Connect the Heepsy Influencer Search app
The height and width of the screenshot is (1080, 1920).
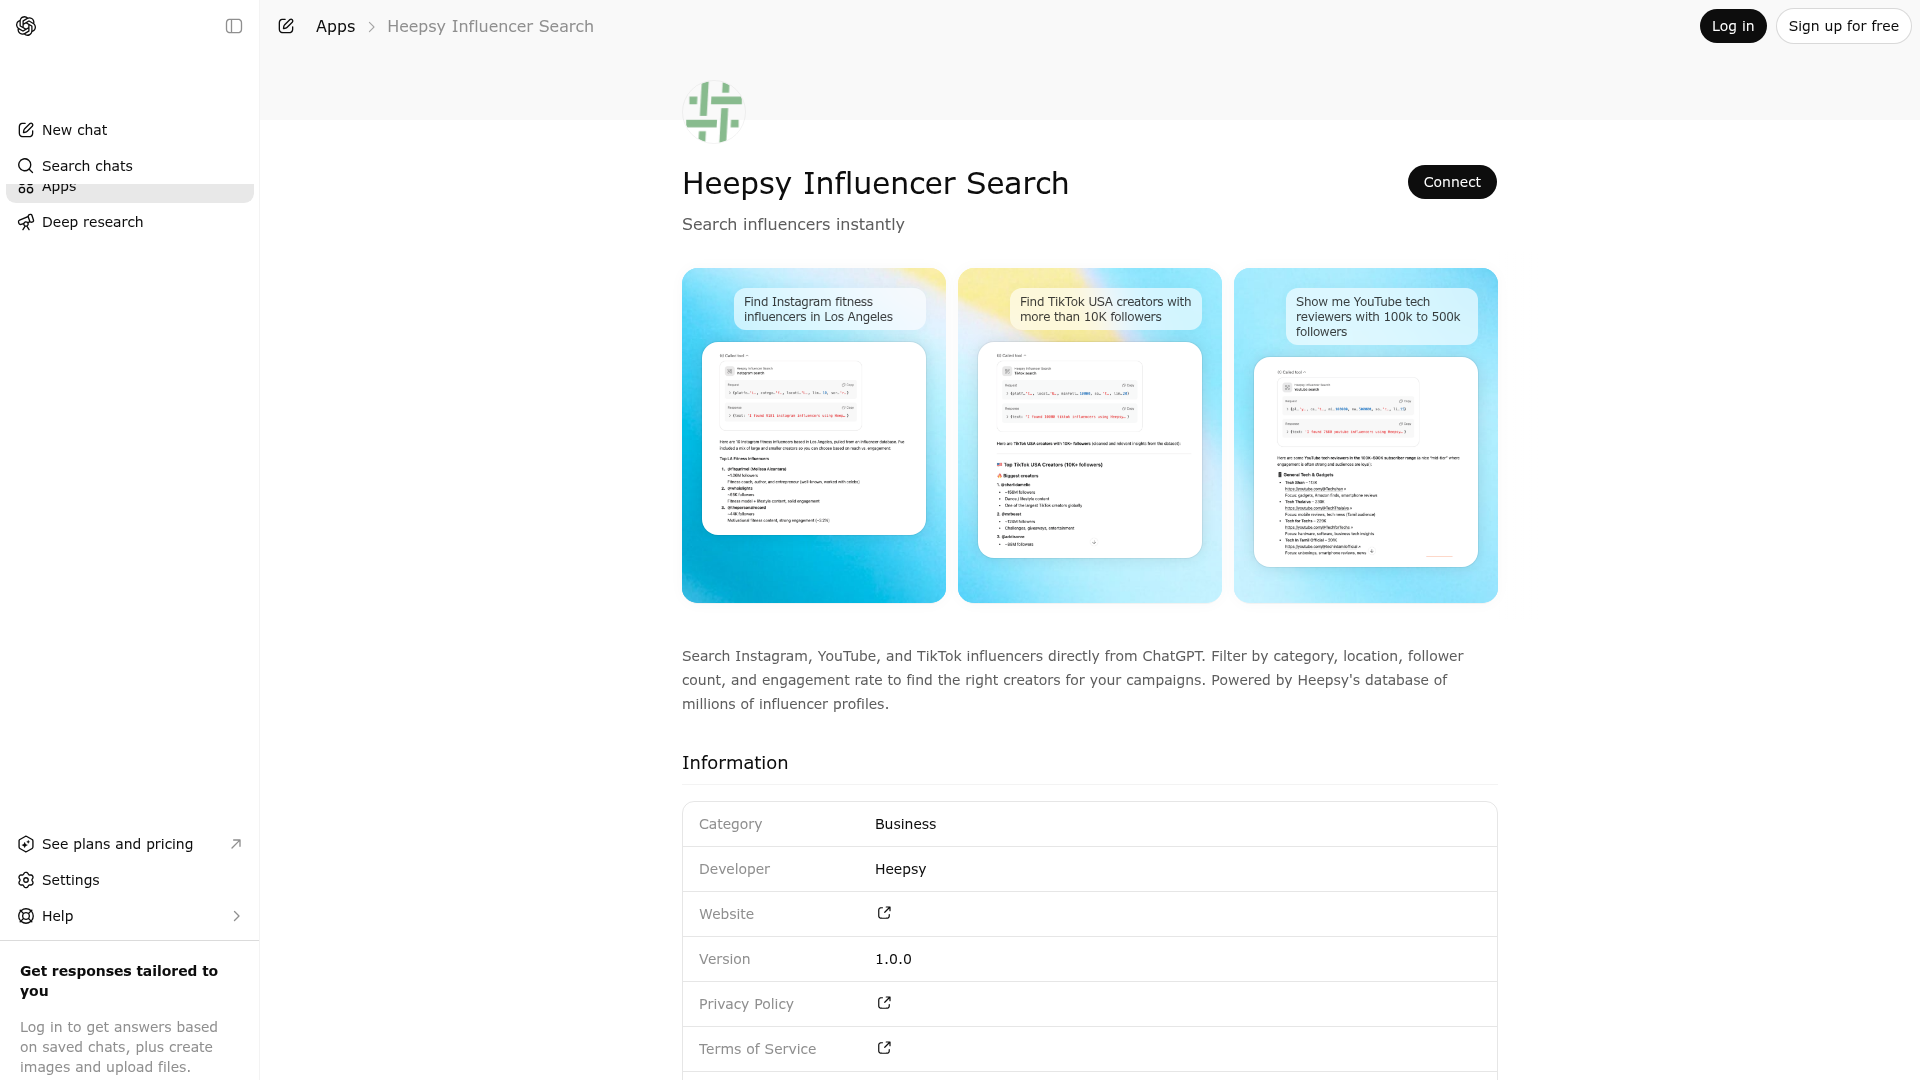(x=1452, y=182)
